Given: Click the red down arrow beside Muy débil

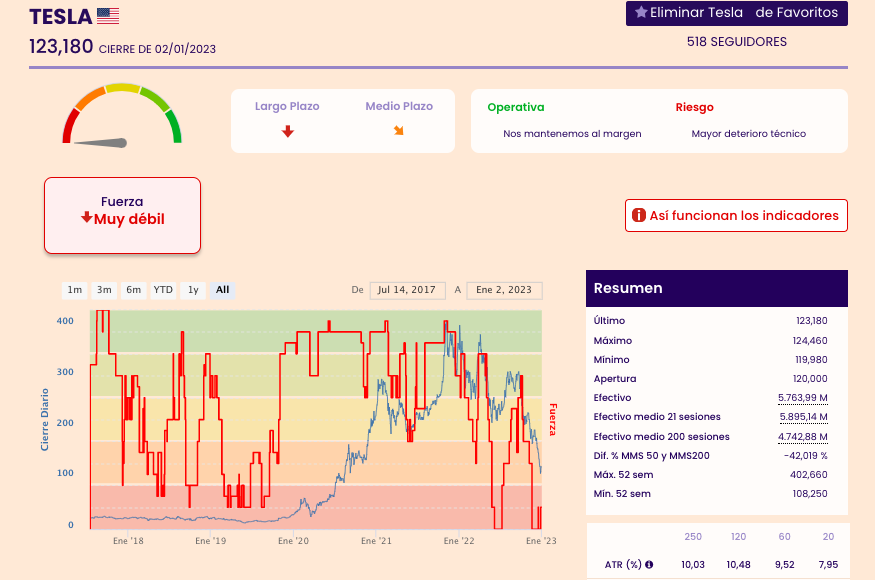Looking at the screenshot, I should tap(86, 217).
